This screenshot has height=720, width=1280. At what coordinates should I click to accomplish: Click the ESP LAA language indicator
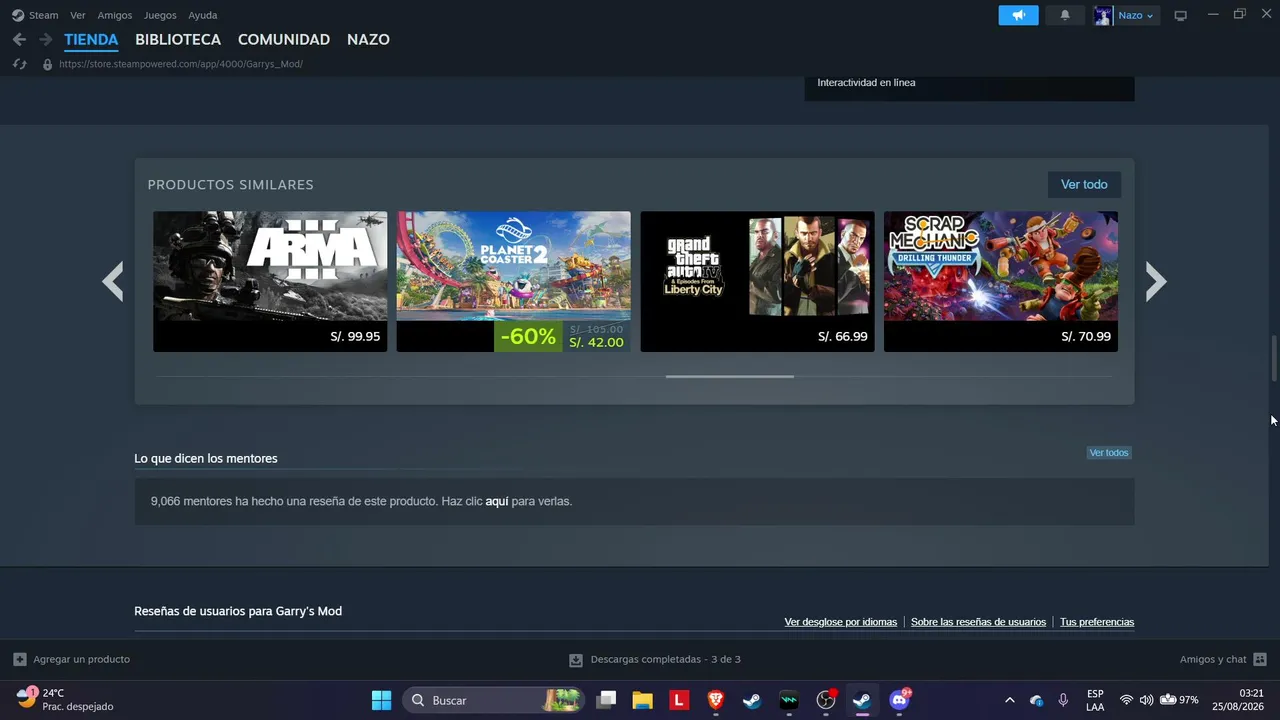click(1095, 700)
